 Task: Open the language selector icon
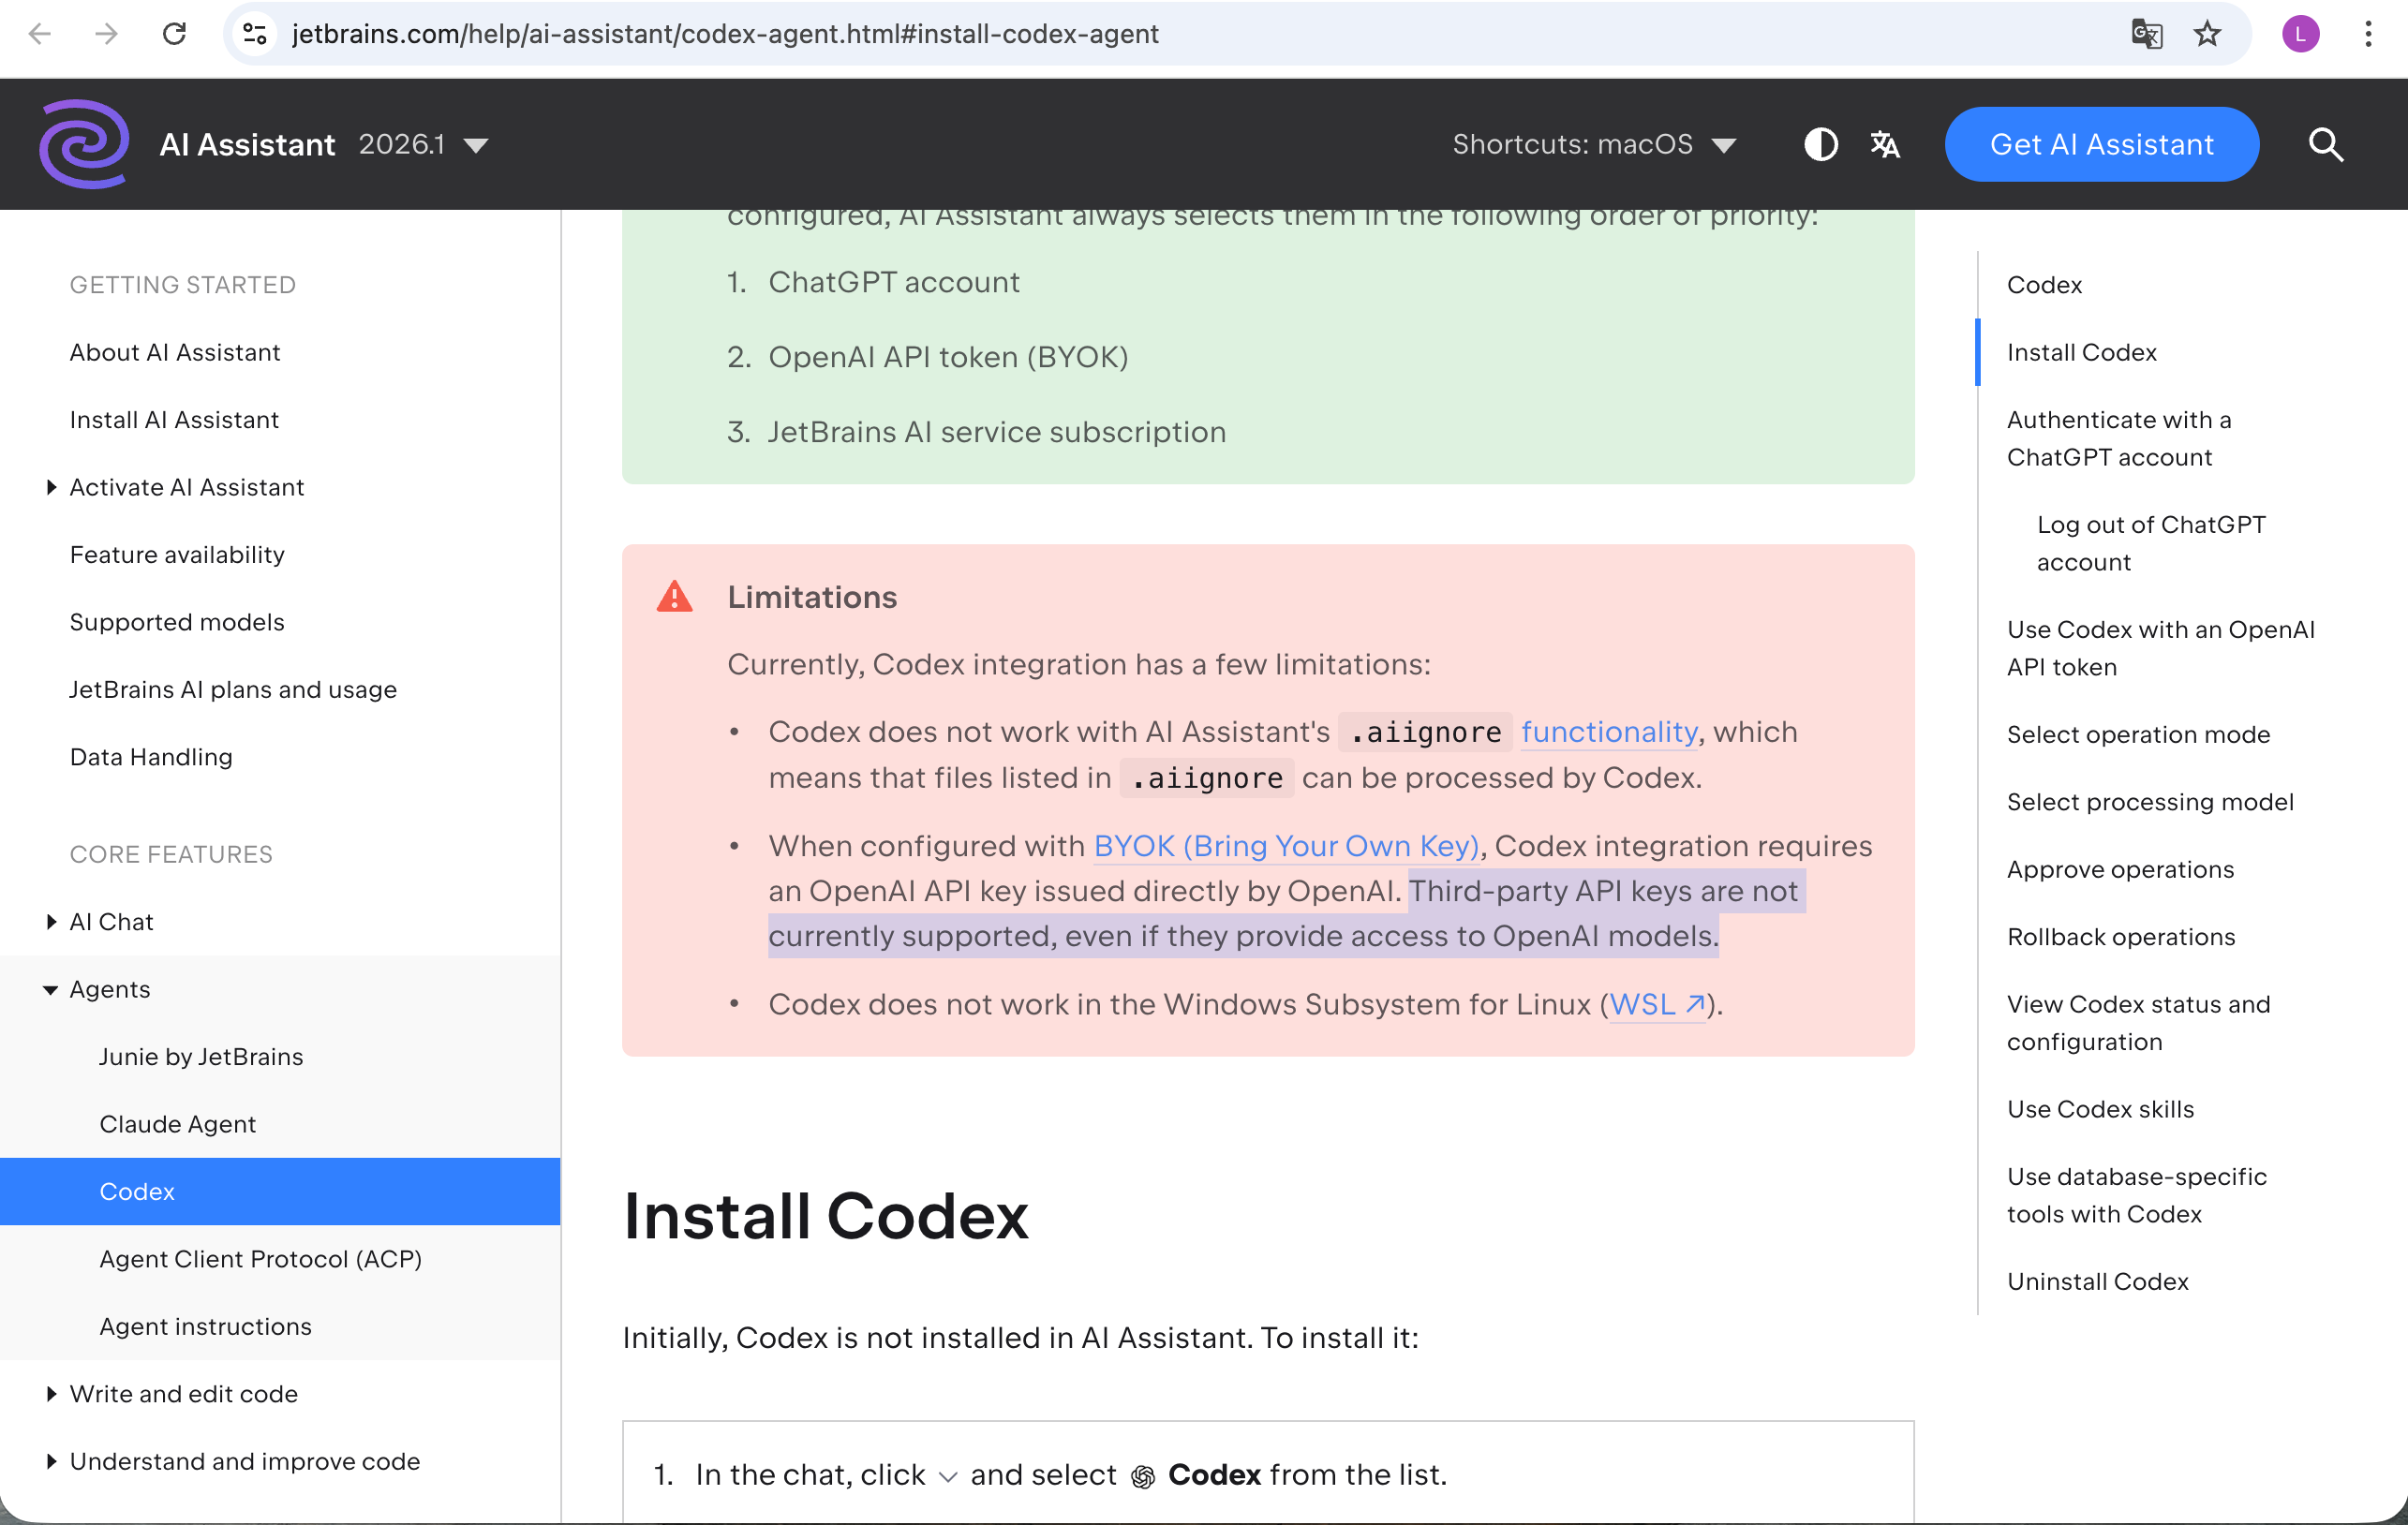pos(1885,144)
